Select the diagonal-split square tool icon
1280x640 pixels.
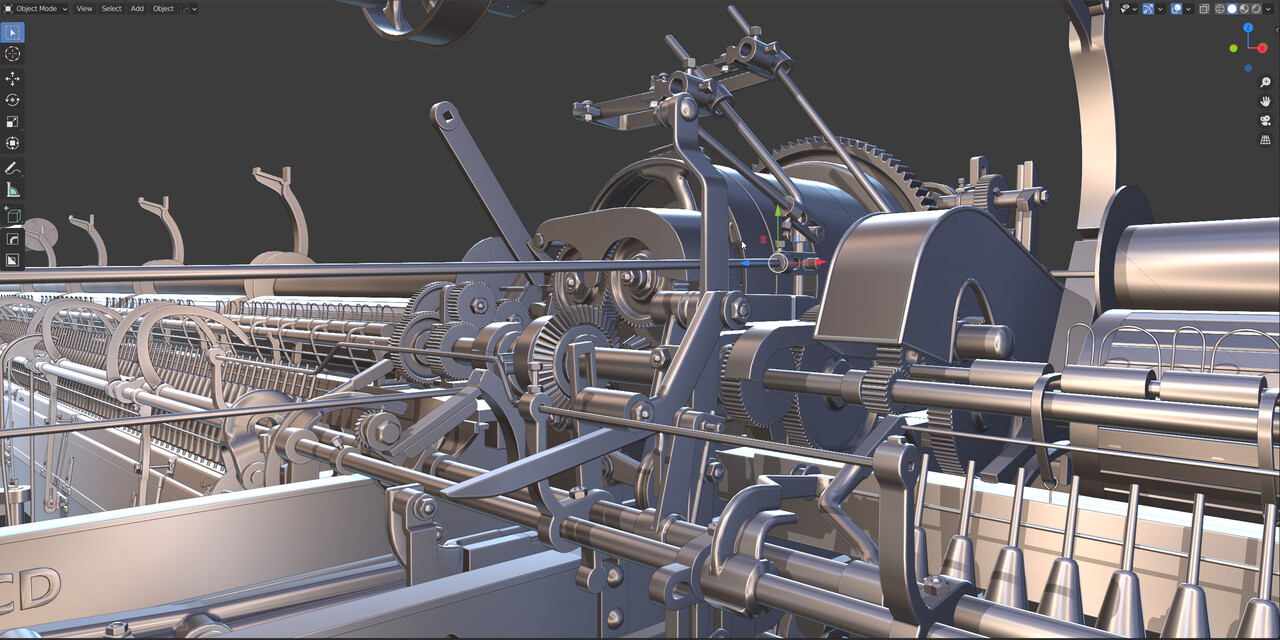[12, 260]
